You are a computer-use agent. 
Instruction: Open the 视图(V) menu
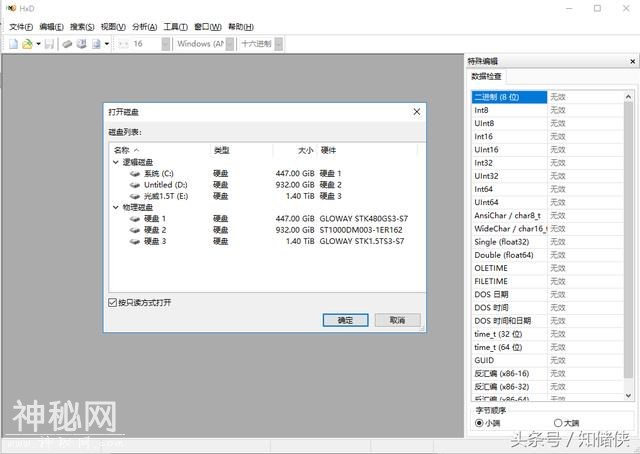click(113, 27)
